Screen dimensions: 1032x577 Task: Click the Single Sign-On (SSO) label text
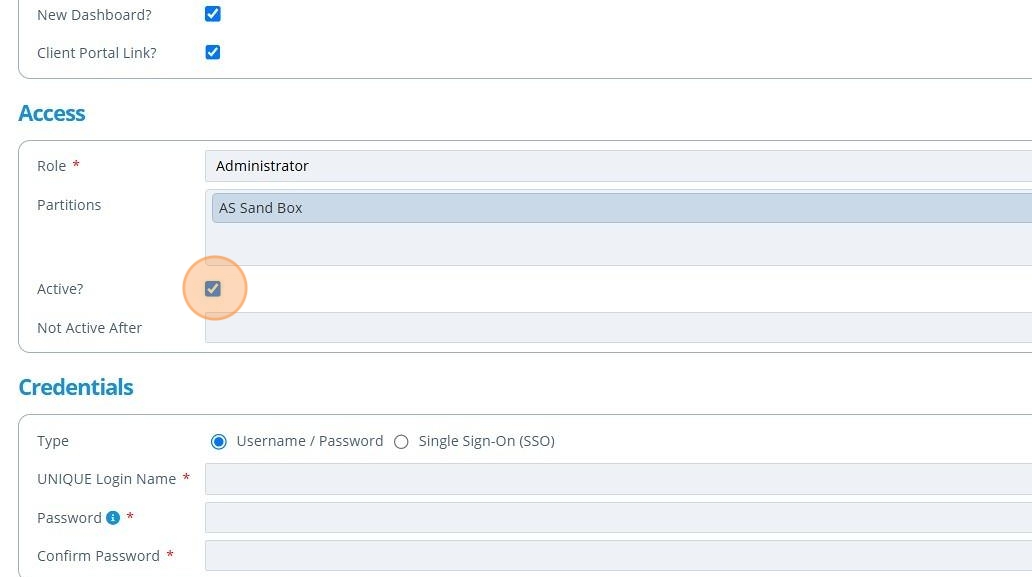coord(486,441)
